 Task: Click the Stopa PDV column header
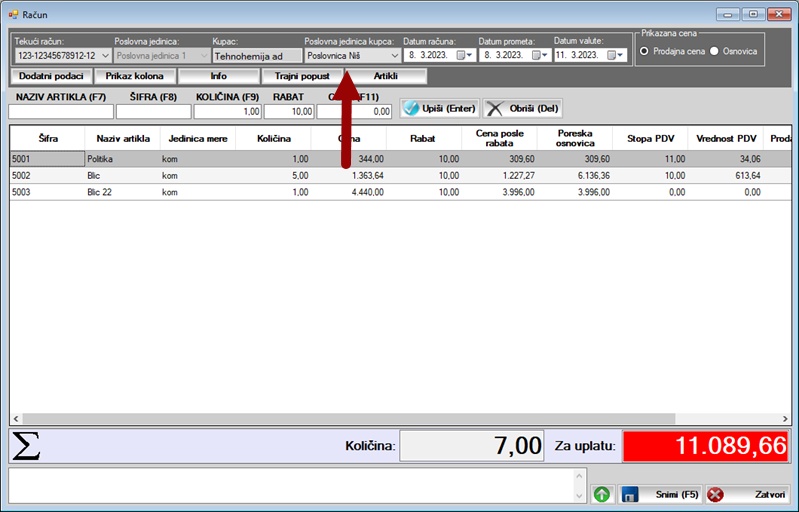(x=650, y=139)
